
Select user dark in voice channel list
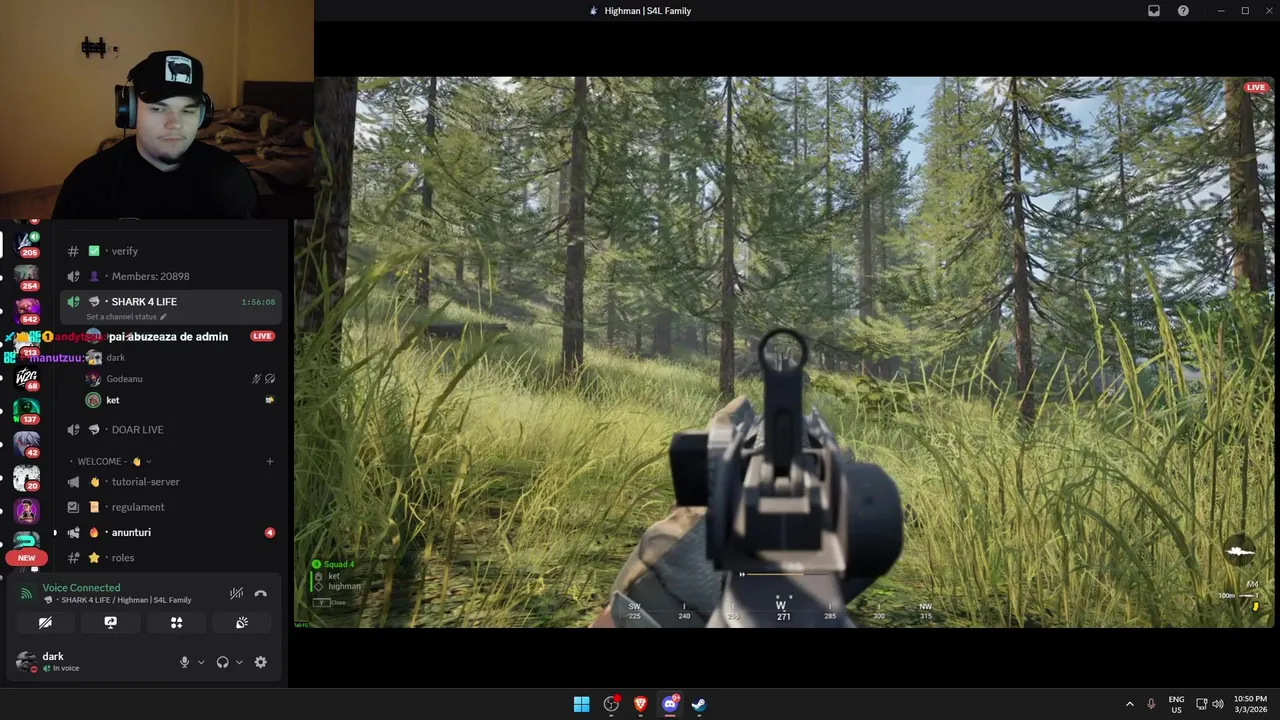[180, 357]
